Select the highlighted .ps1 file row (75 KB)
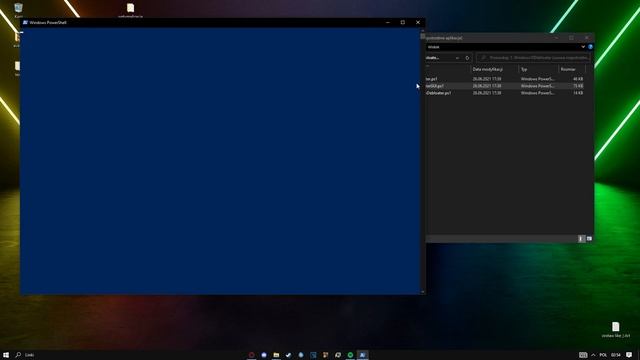640x360 pixels. pyautogui.click(x=506, y=86)
